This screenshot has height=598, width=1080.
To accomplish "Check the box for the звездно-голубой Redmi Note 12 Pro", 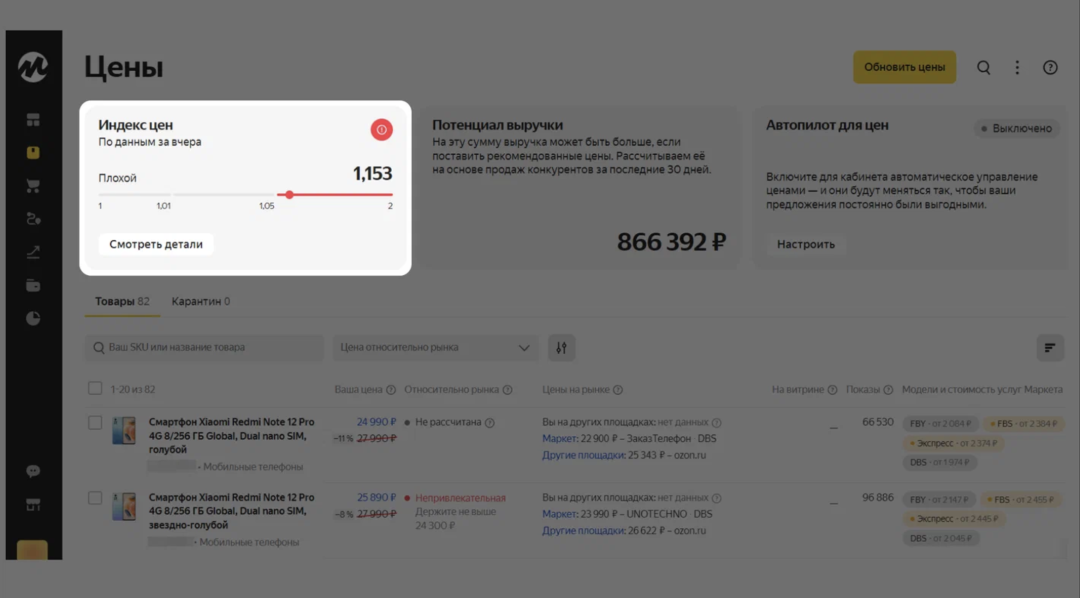I will pyautogui.click(x=95, y=497).
